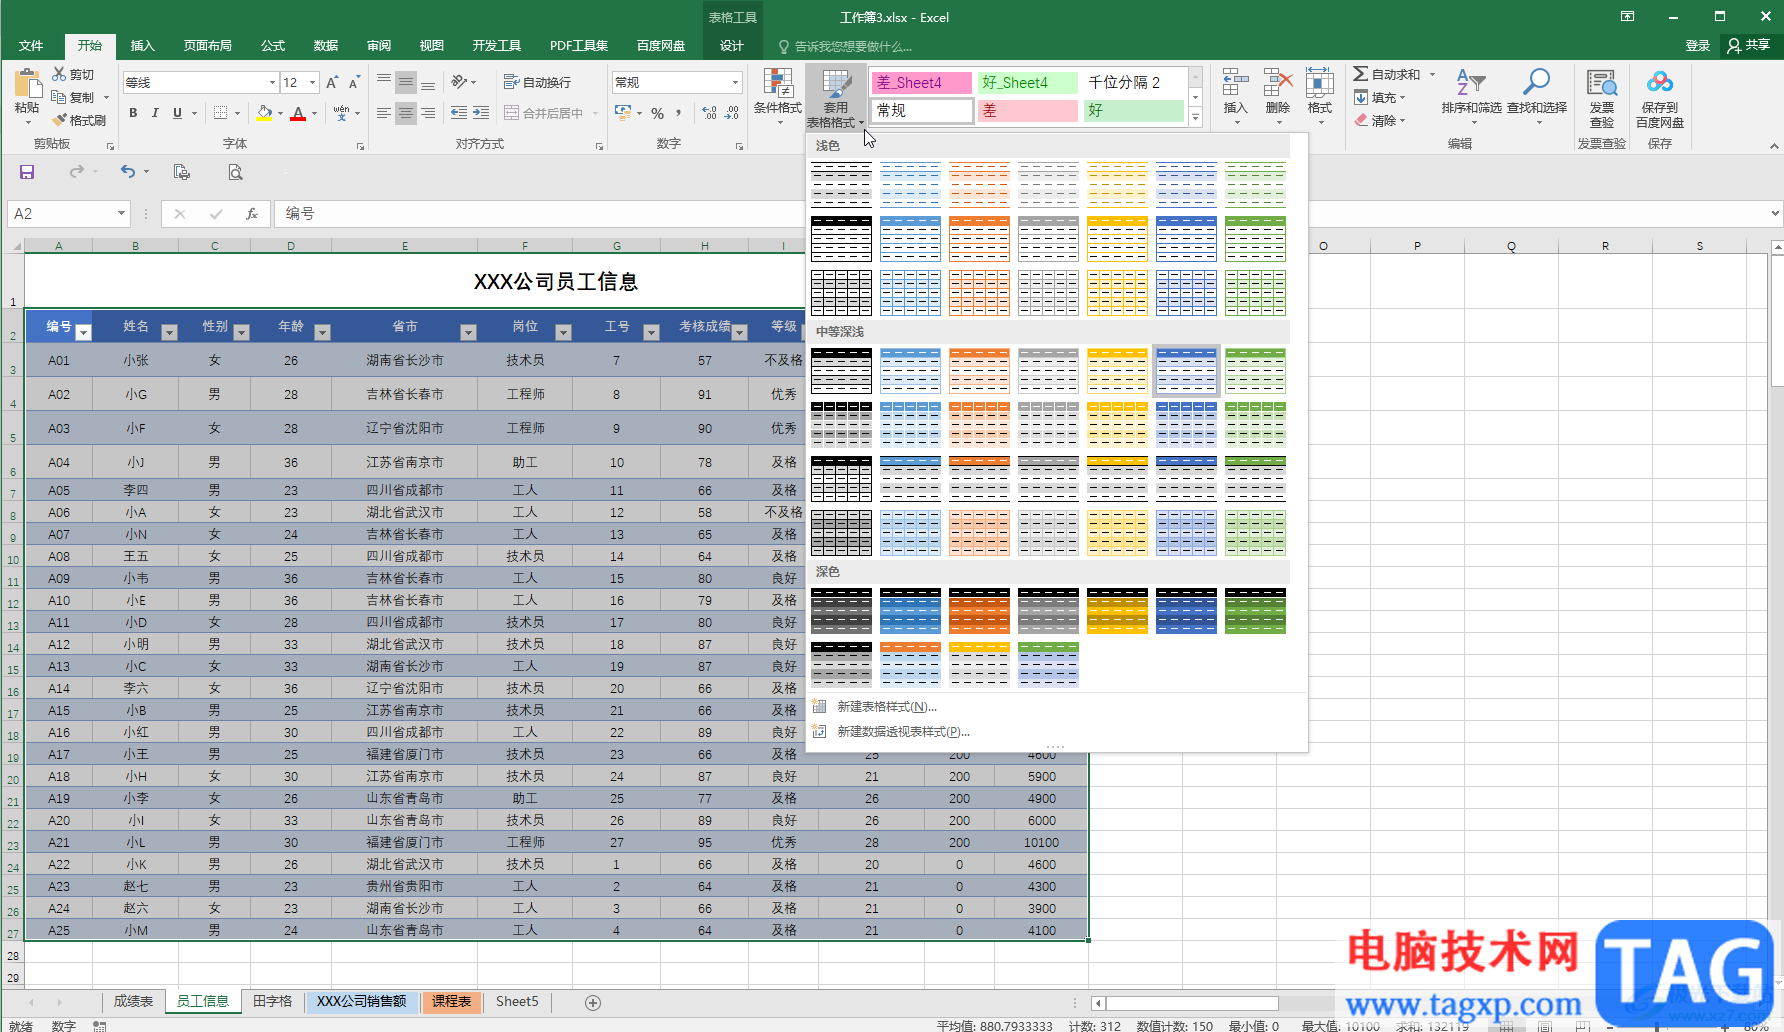This screenshot has height=1032, width=1784.
Task: Expand the Name Box dropdown arrow
Action: click(x=121, y=214)
